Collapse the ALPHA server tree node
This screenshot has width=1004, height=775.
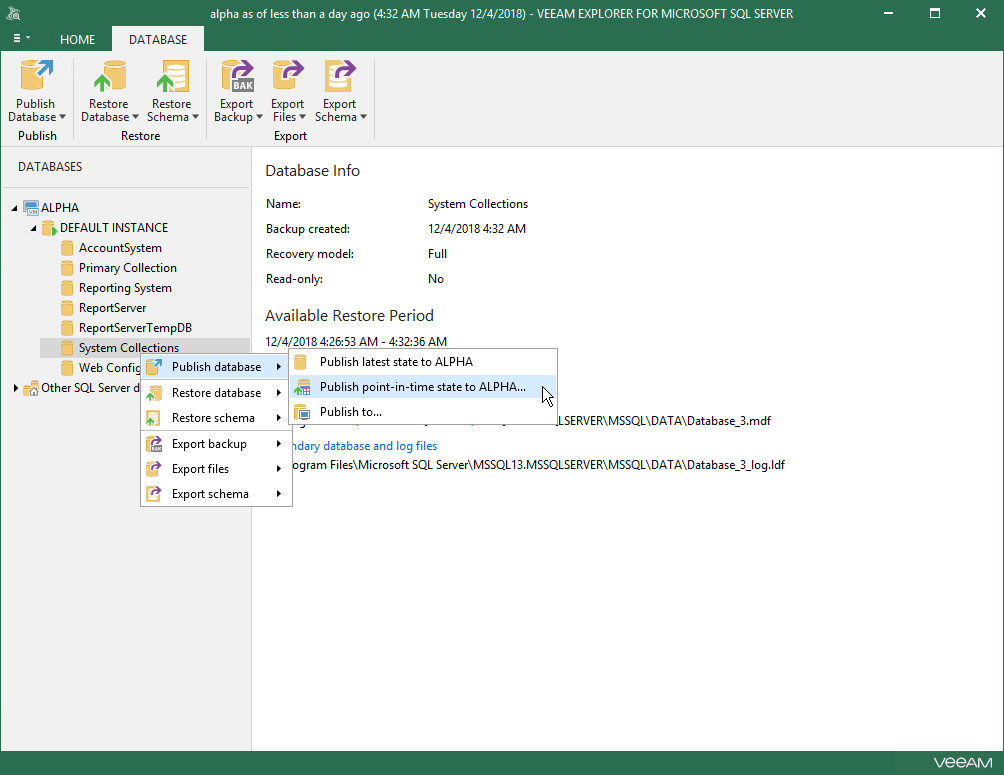pos(14,208)
